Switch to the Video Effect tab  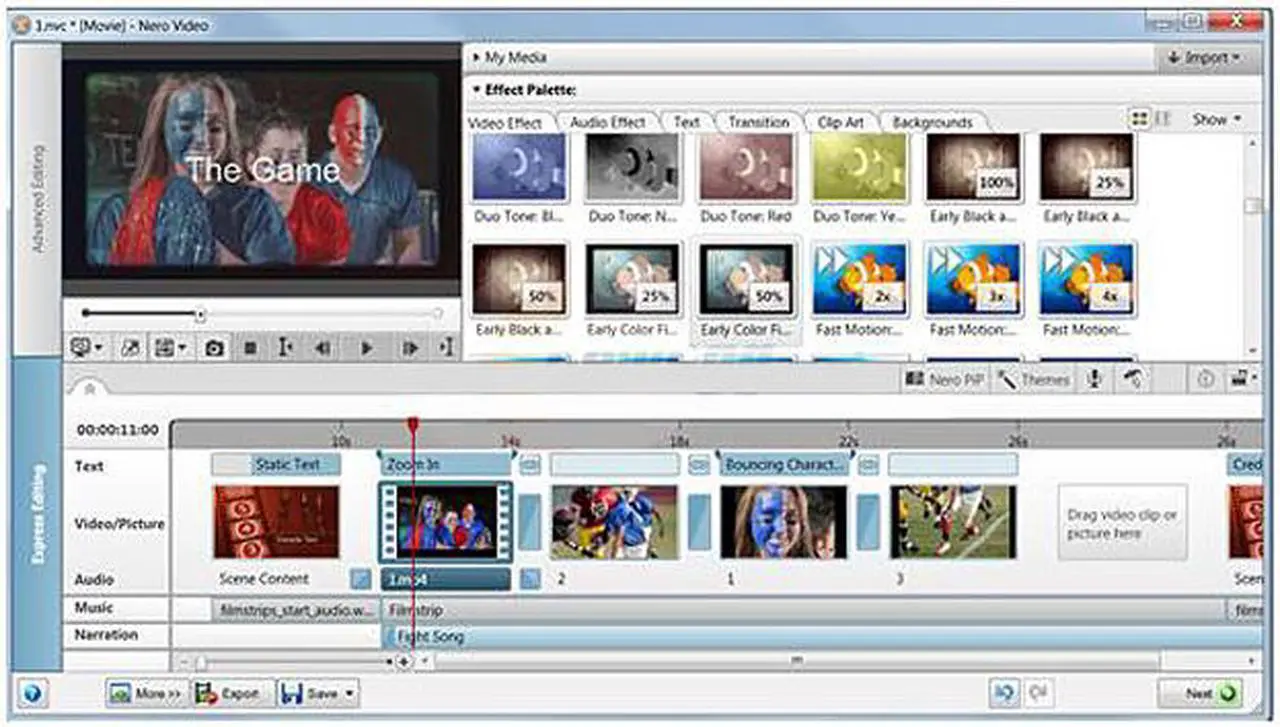(506, 122)
